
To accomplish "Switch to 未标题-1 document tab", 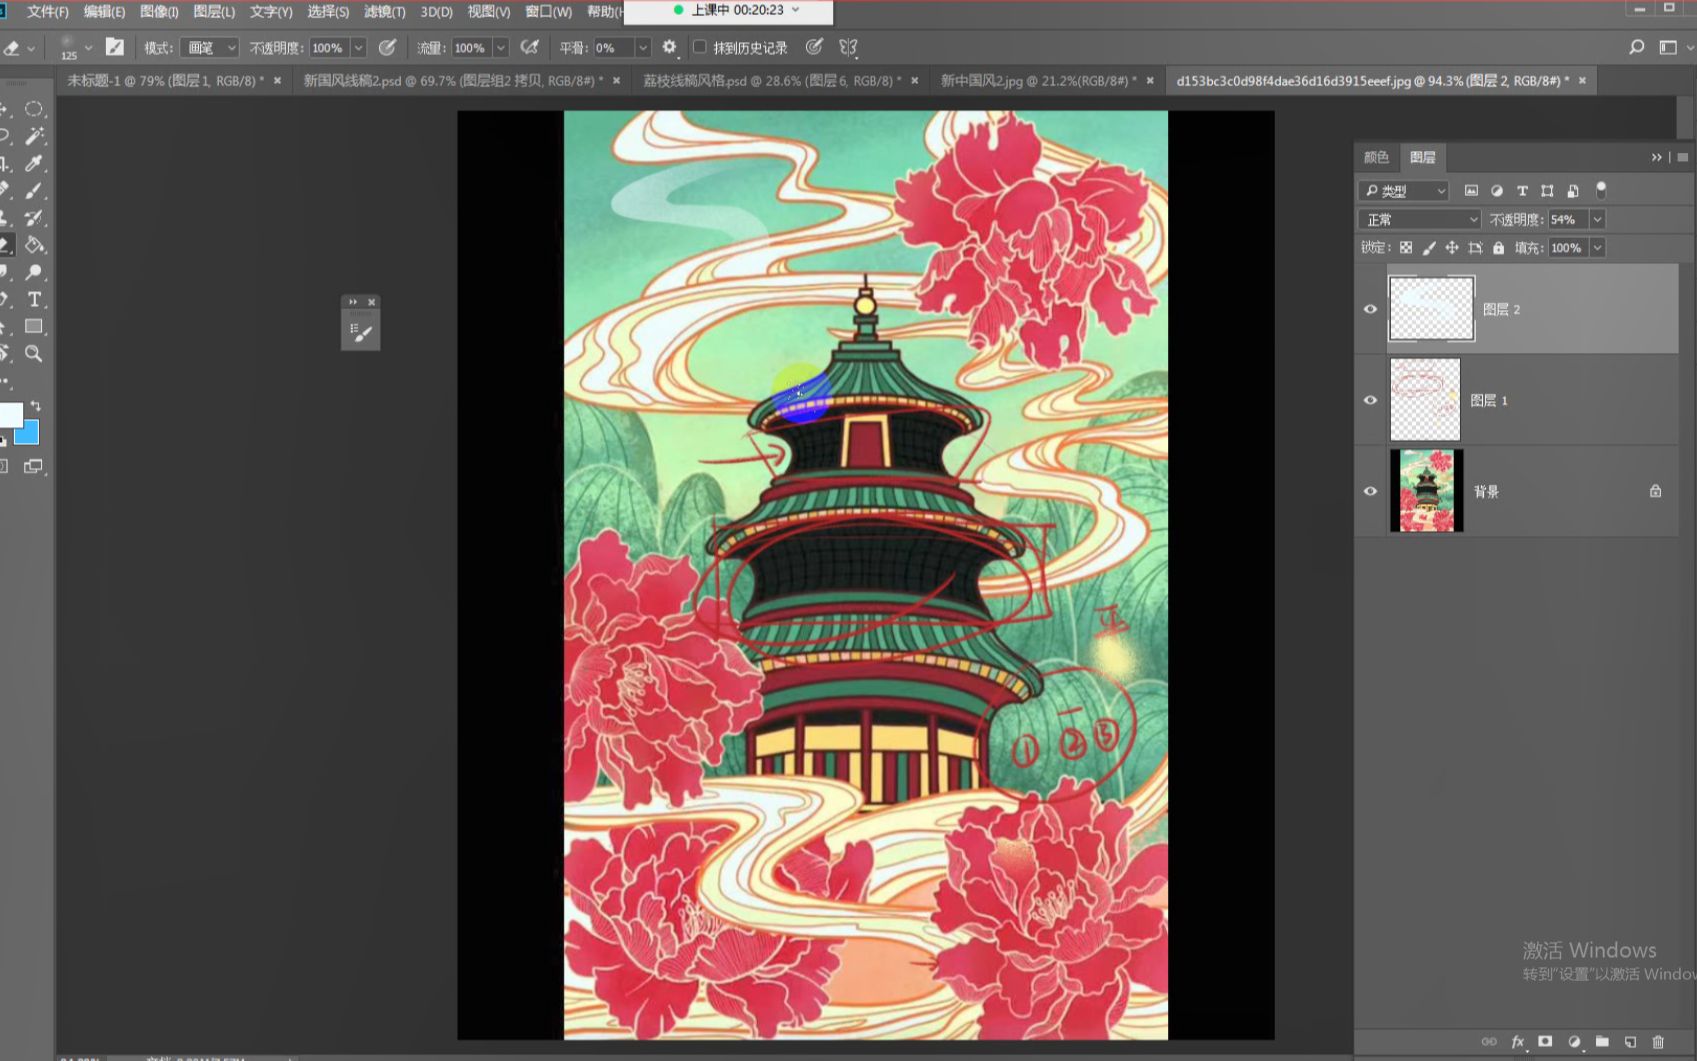I will coord(165,80).
